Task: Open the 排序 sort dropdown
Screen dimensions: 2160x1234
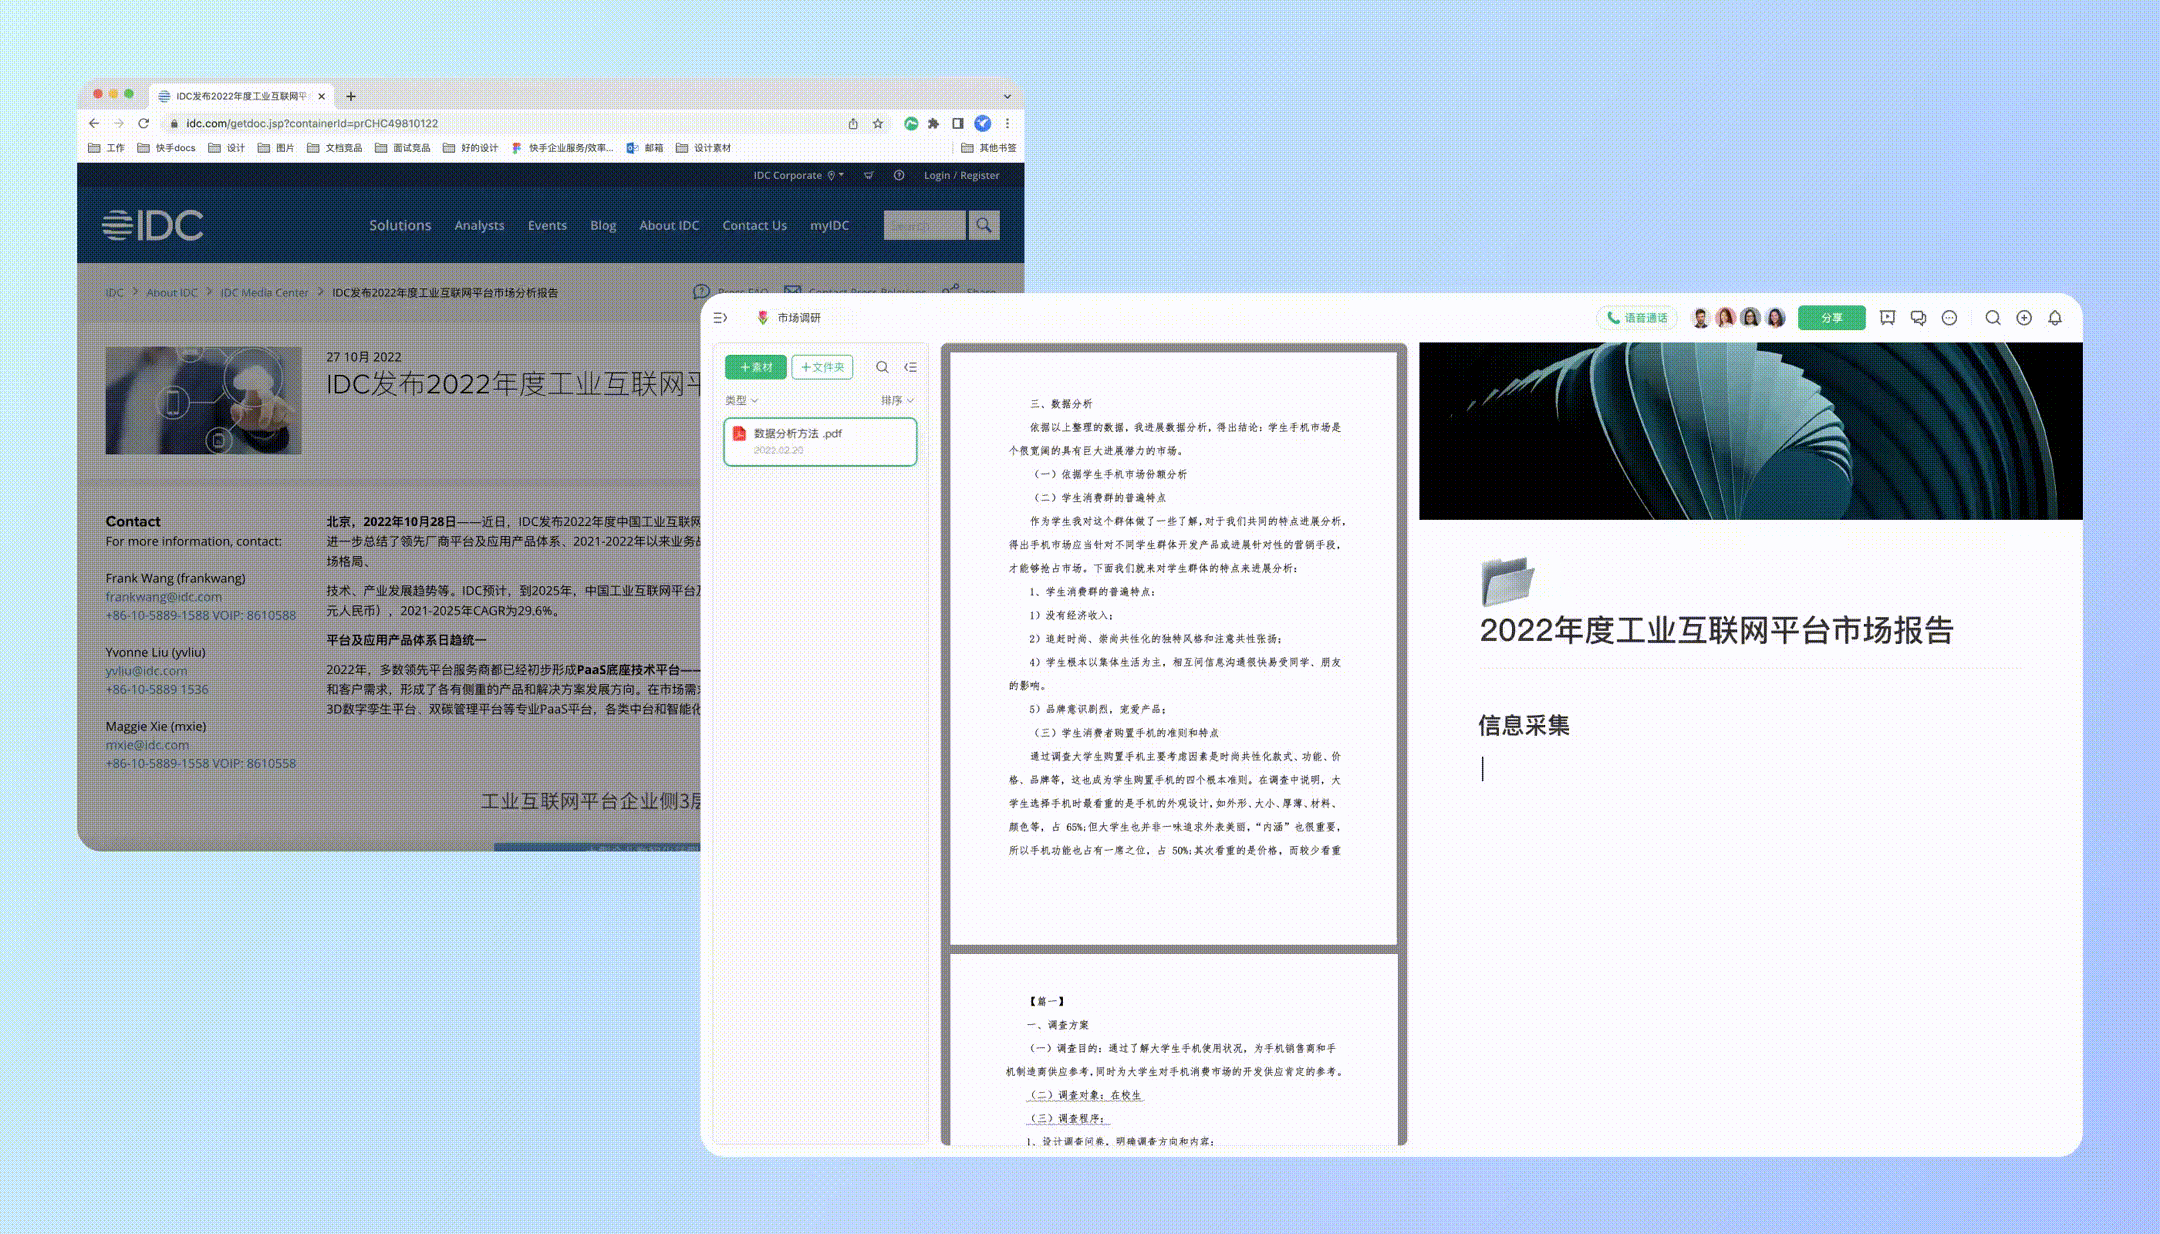Action: point(897,400)
